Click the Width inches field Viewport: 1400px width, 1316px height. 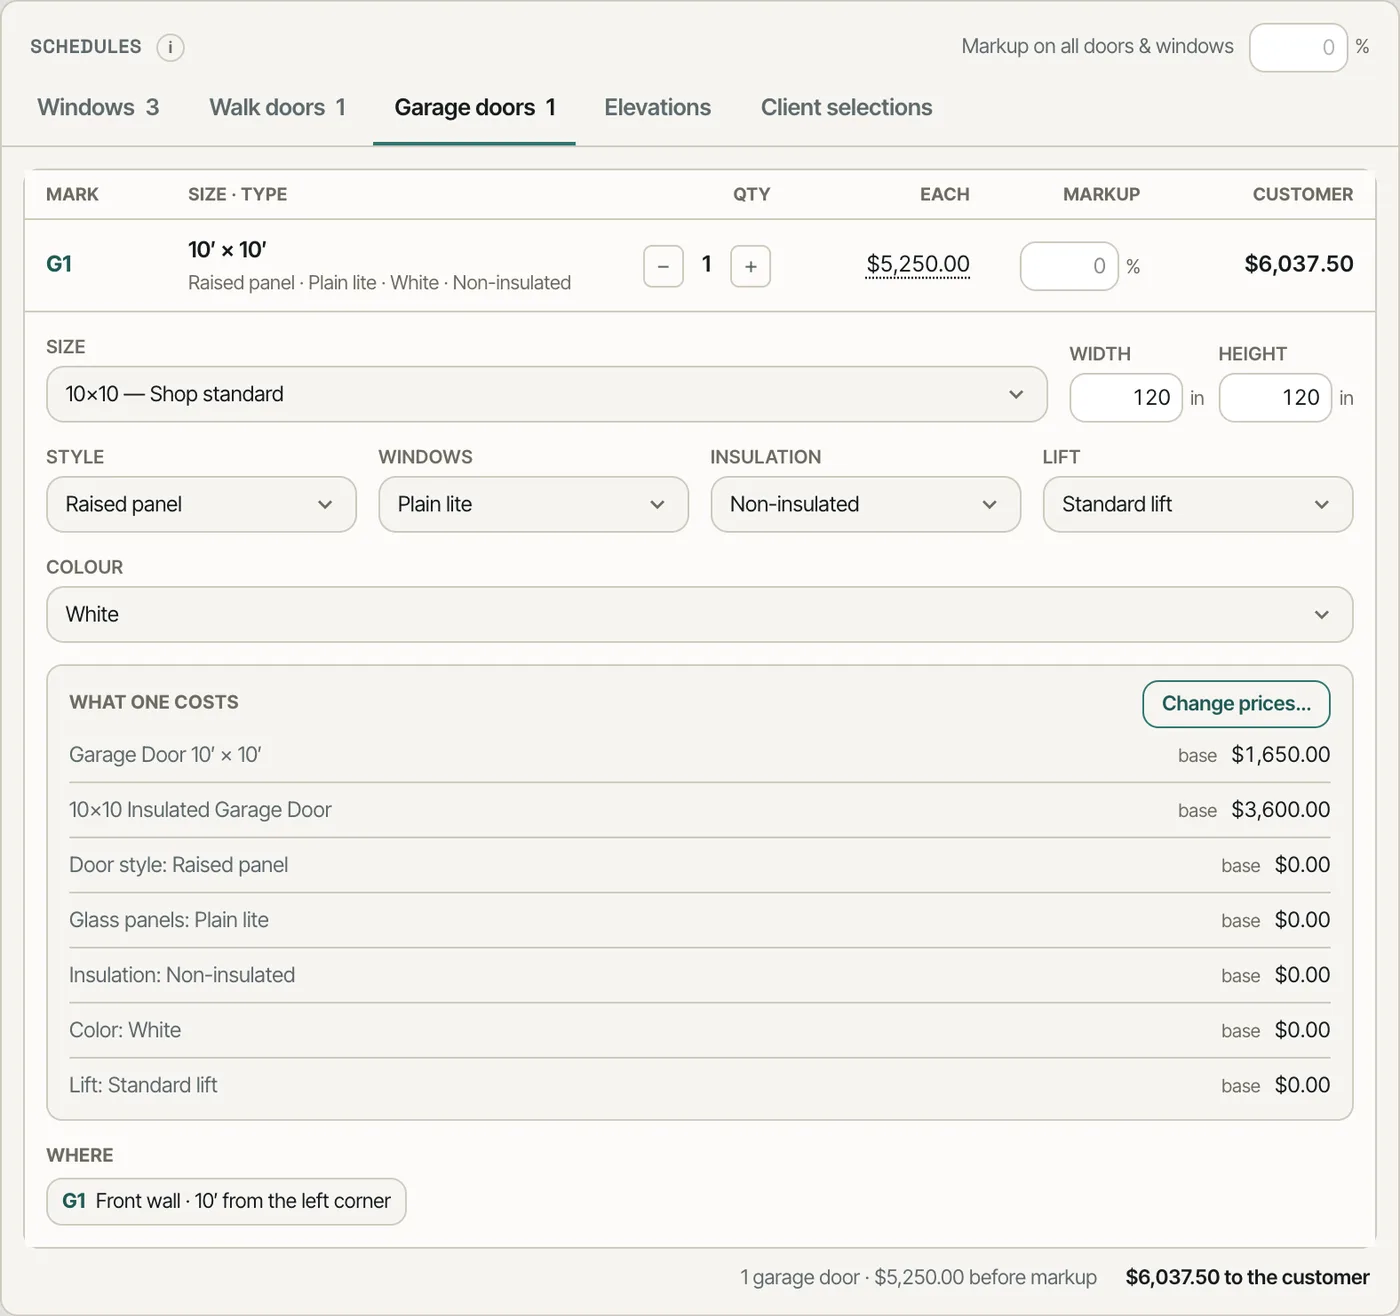[1126, 398]
